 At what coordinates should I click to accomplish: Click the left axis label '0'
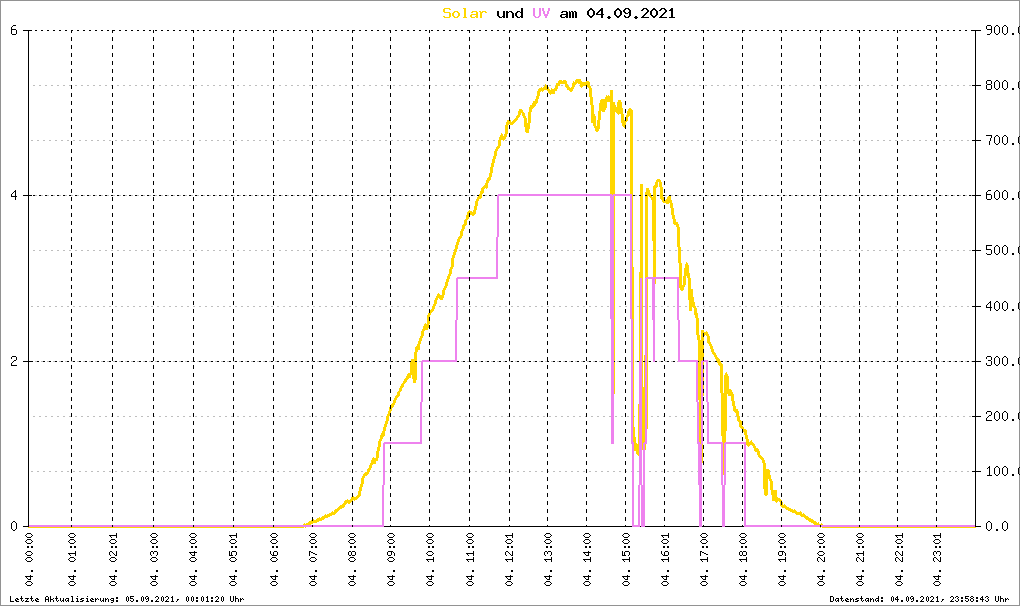(x=14, y=526)
